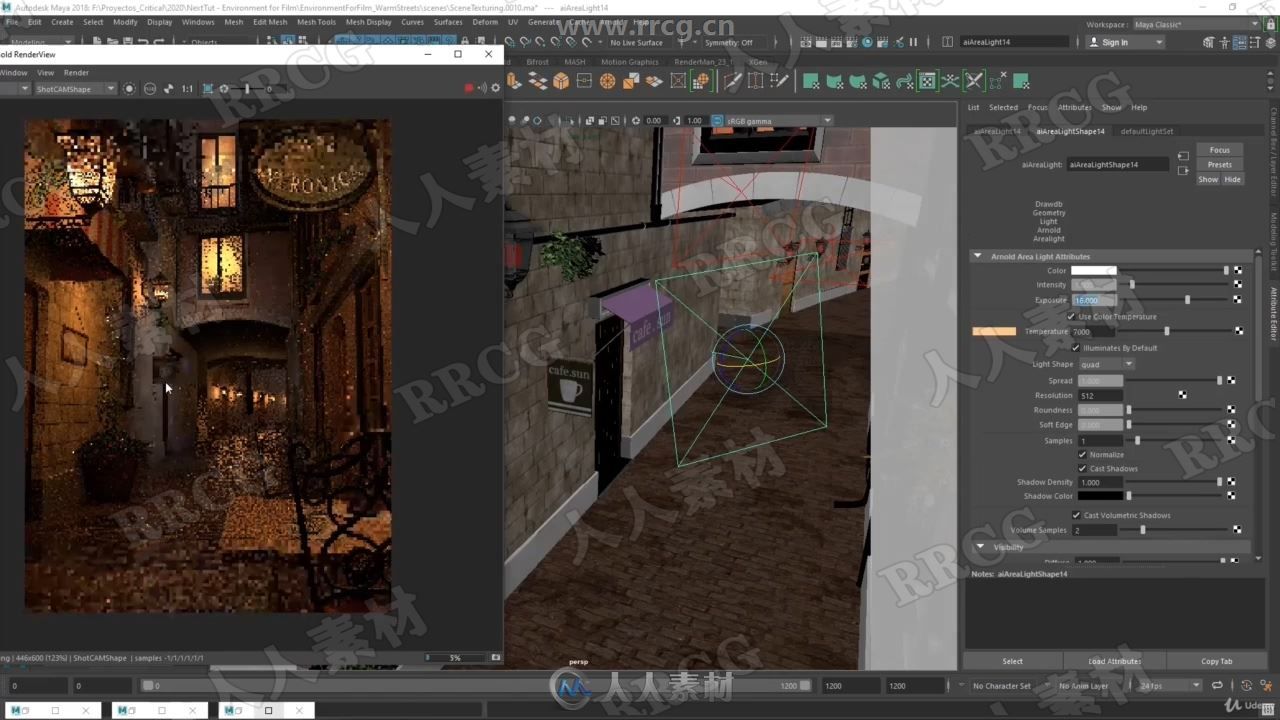This screenshot has height=720, width=1280.
Task: Click the Copy Tab button
Action: [1217, 661]
